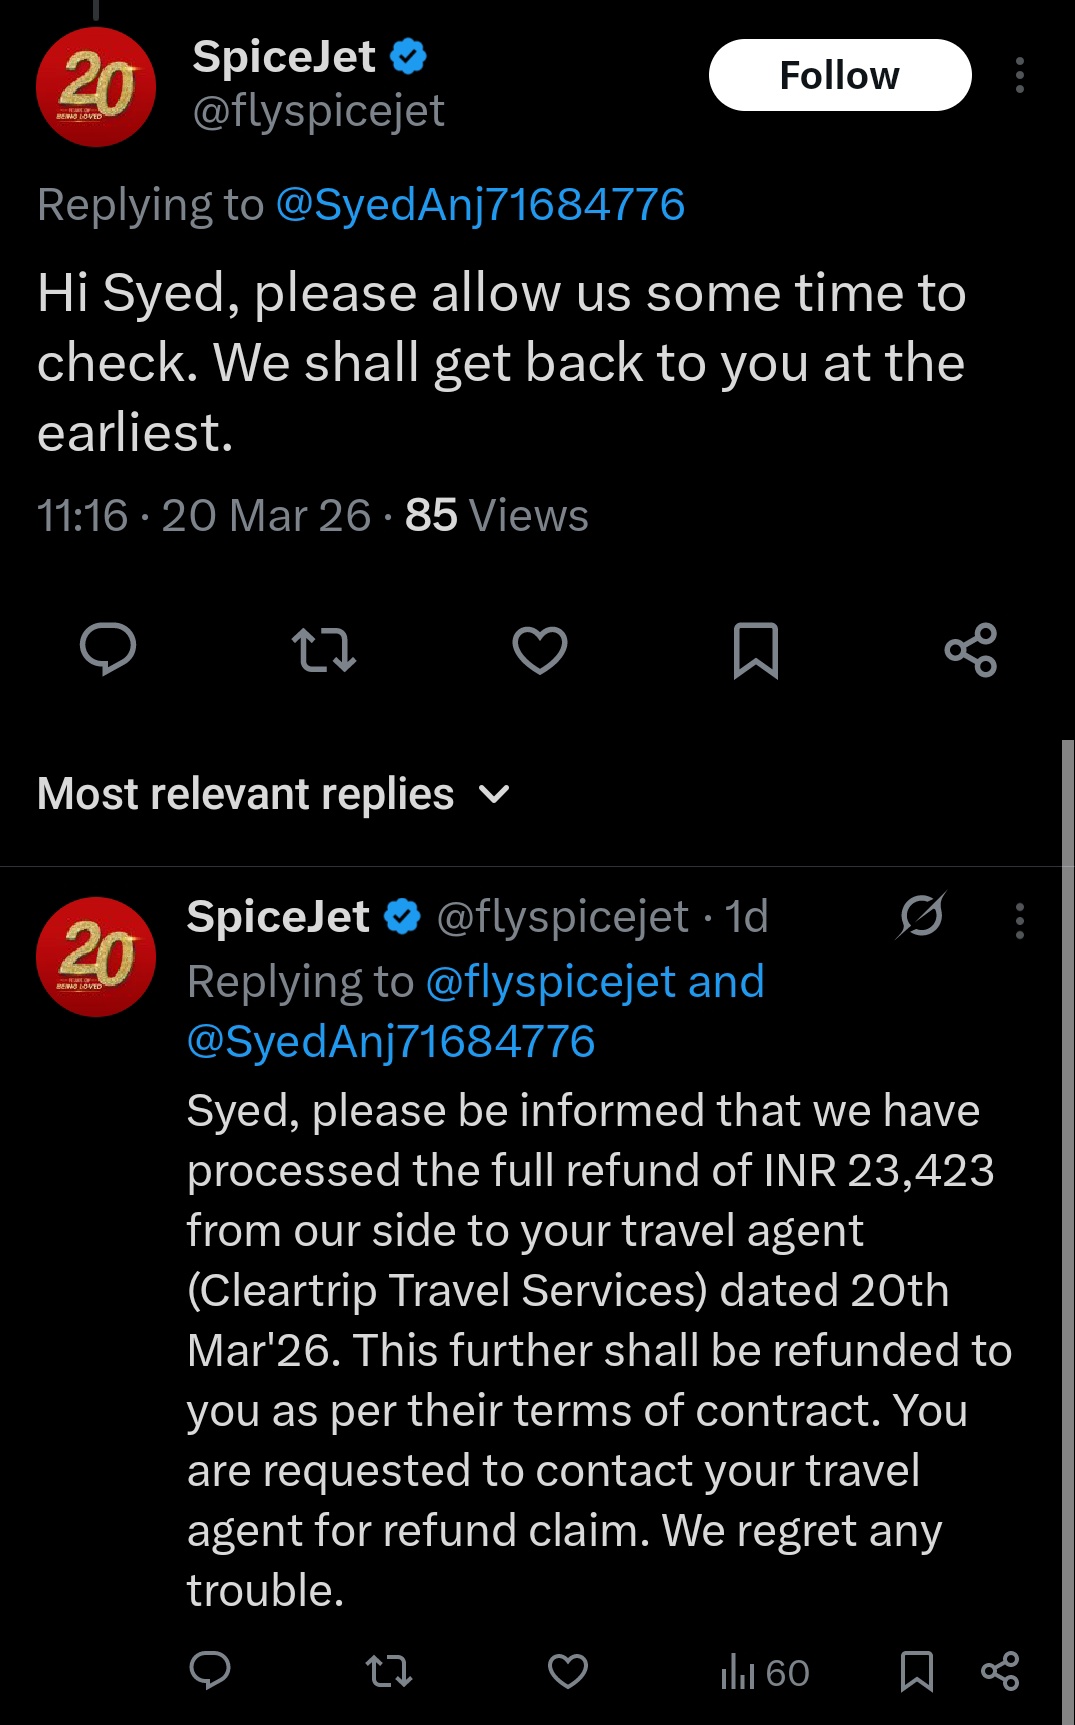Image resolution: width=1075 pixels, height=1725 pixels.
Task: Reply to the main SpiceJet tweet
Action: point(108,650)
